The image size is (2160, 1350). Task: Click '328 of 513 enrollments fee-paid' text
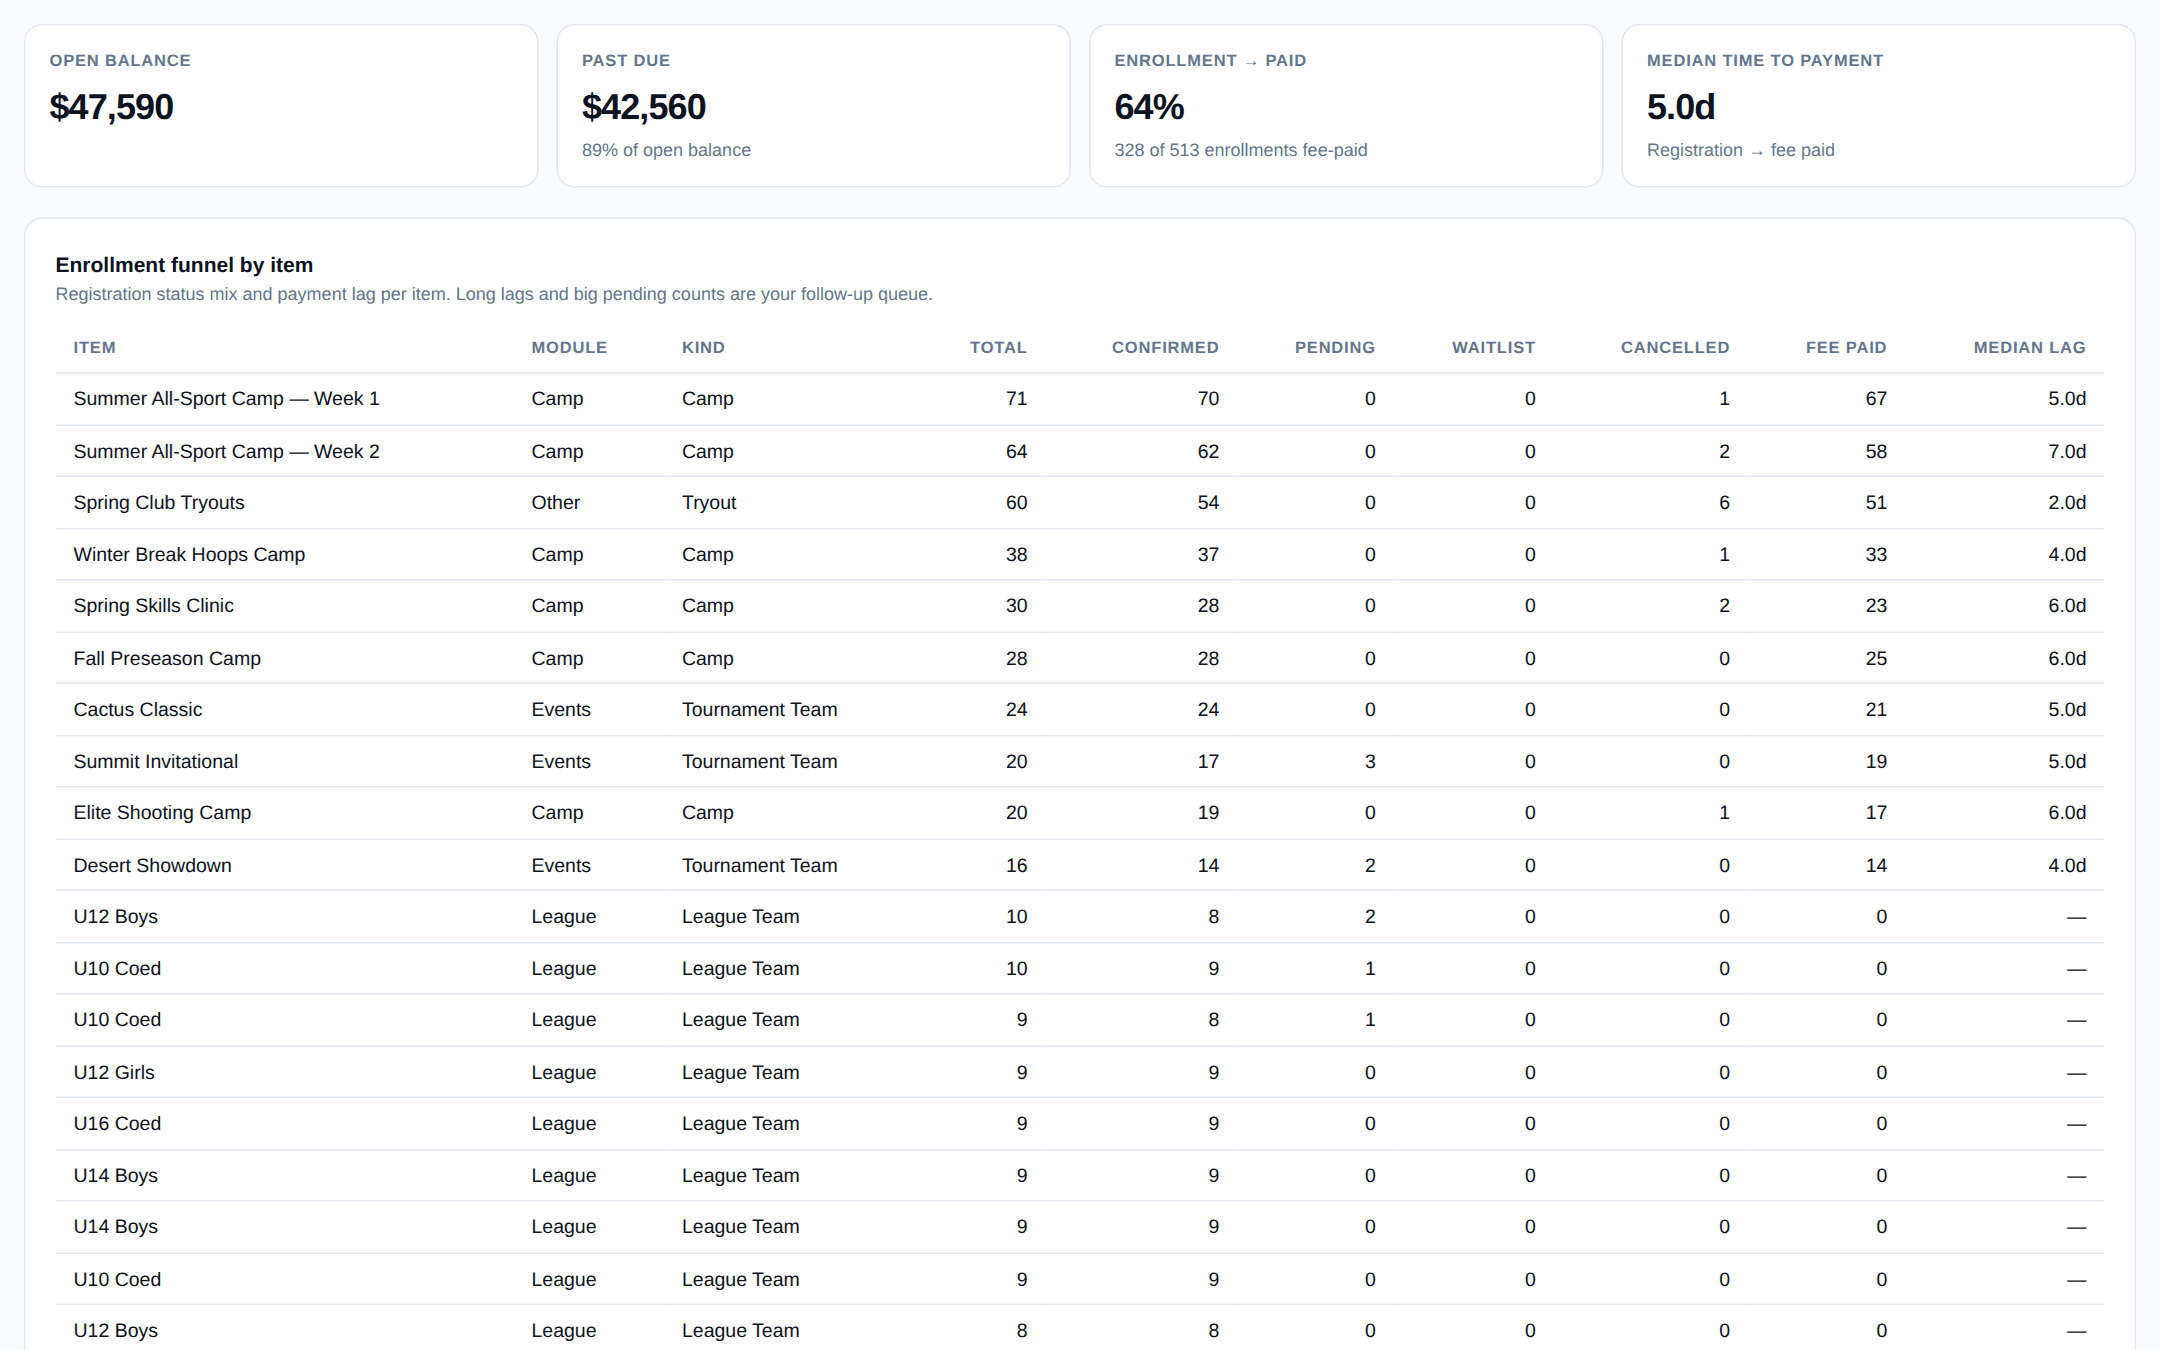point(1240,150)
